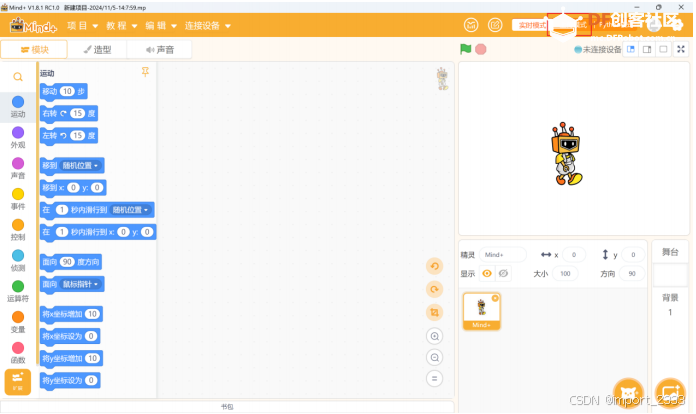This screenshot has width=696, height=414.
Task: Show the sprite with the eye icon
Action: [487, 273]
